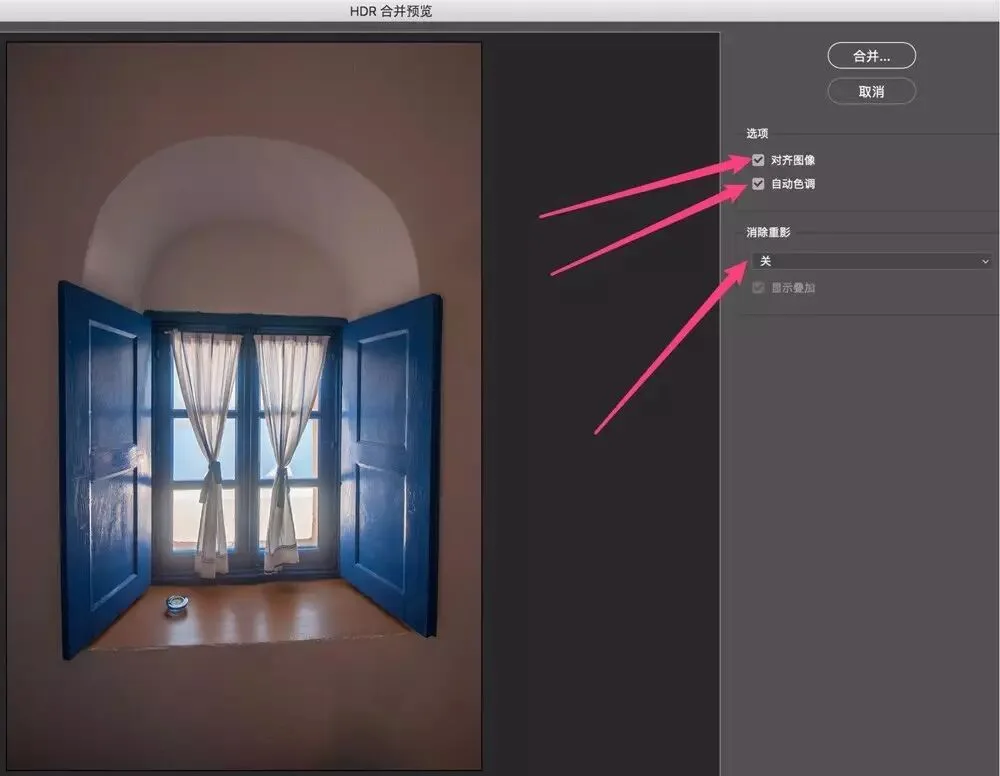This screenshot has height=776, width=1000.
Task: Click the 消除重影 section heading
Action: [x=768, y=232]
